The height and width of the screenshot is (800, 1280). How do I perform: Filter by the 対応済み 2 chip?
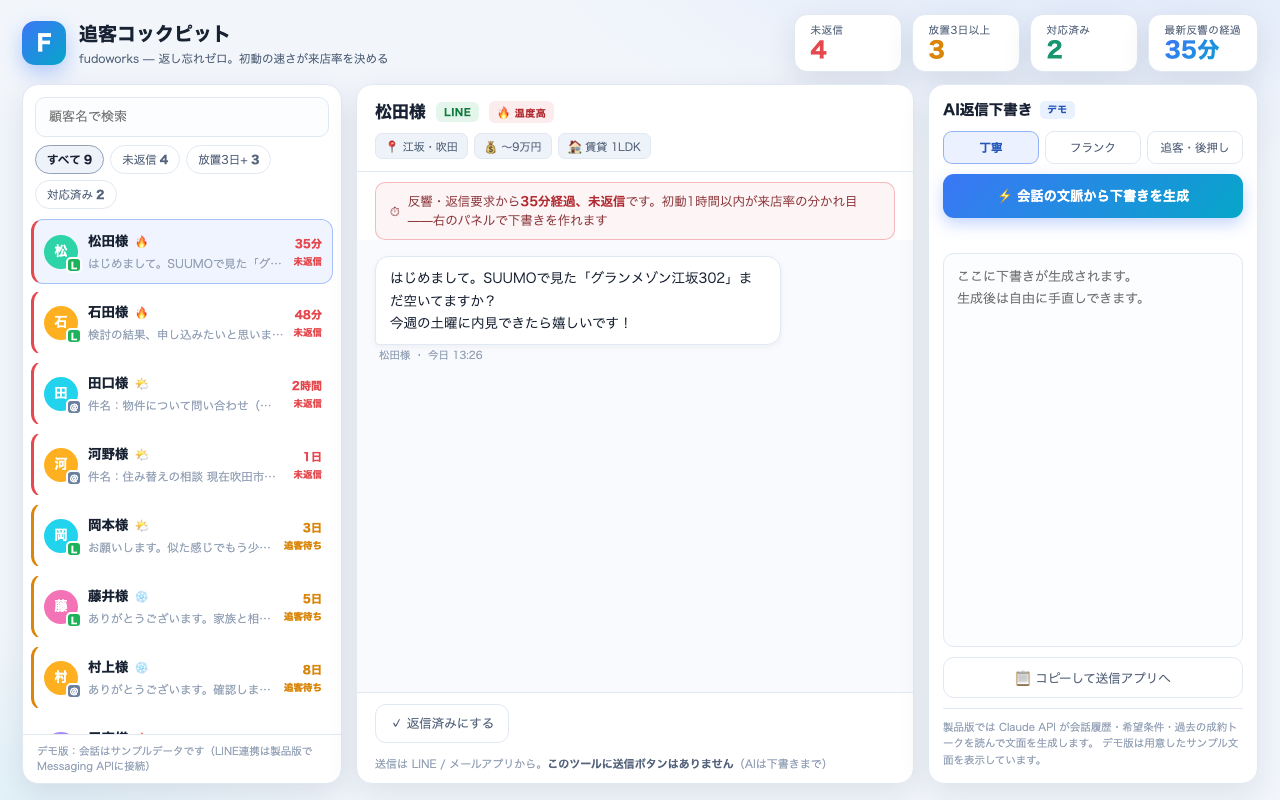(x=76, y=194)
